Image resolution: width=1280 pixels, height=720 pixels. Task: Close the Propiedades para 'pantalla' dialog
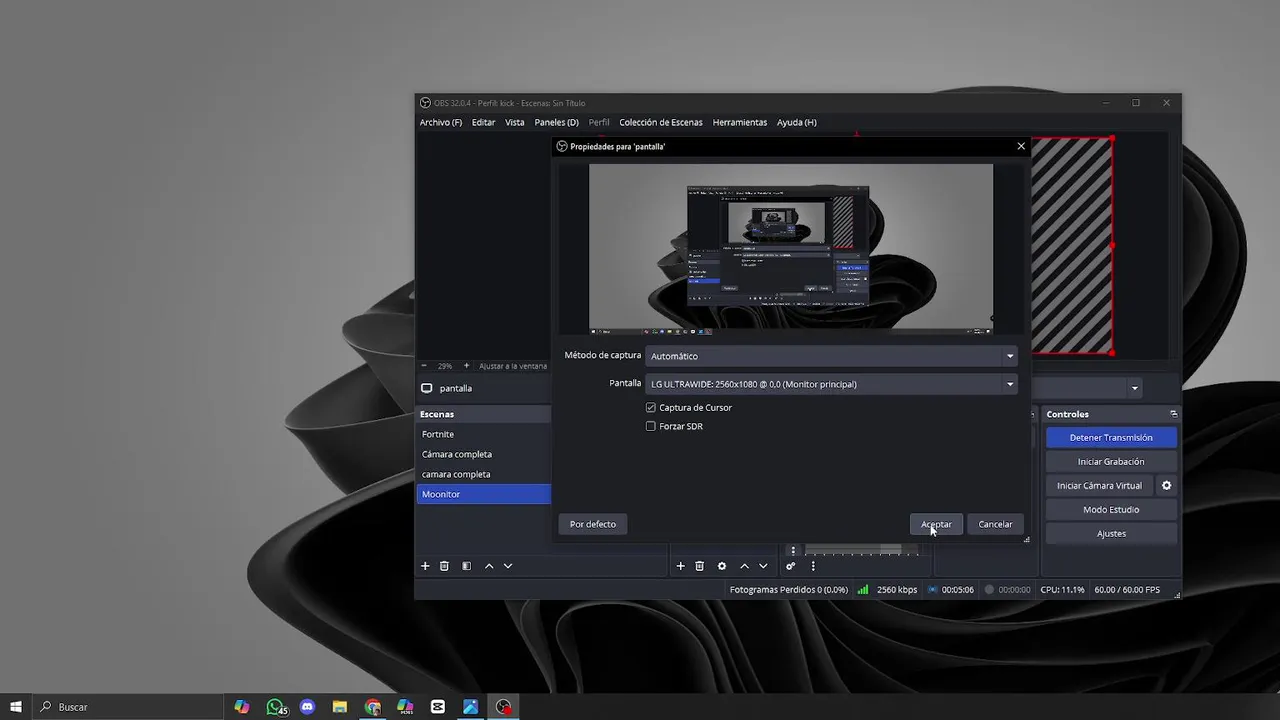point(1021,146)
